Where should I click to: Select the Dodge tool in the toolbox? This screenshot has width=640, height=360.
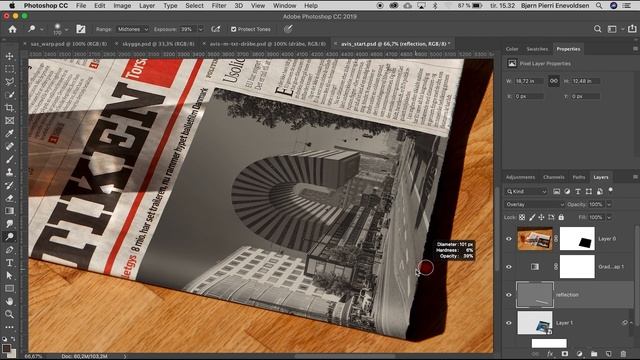point(9,237)
